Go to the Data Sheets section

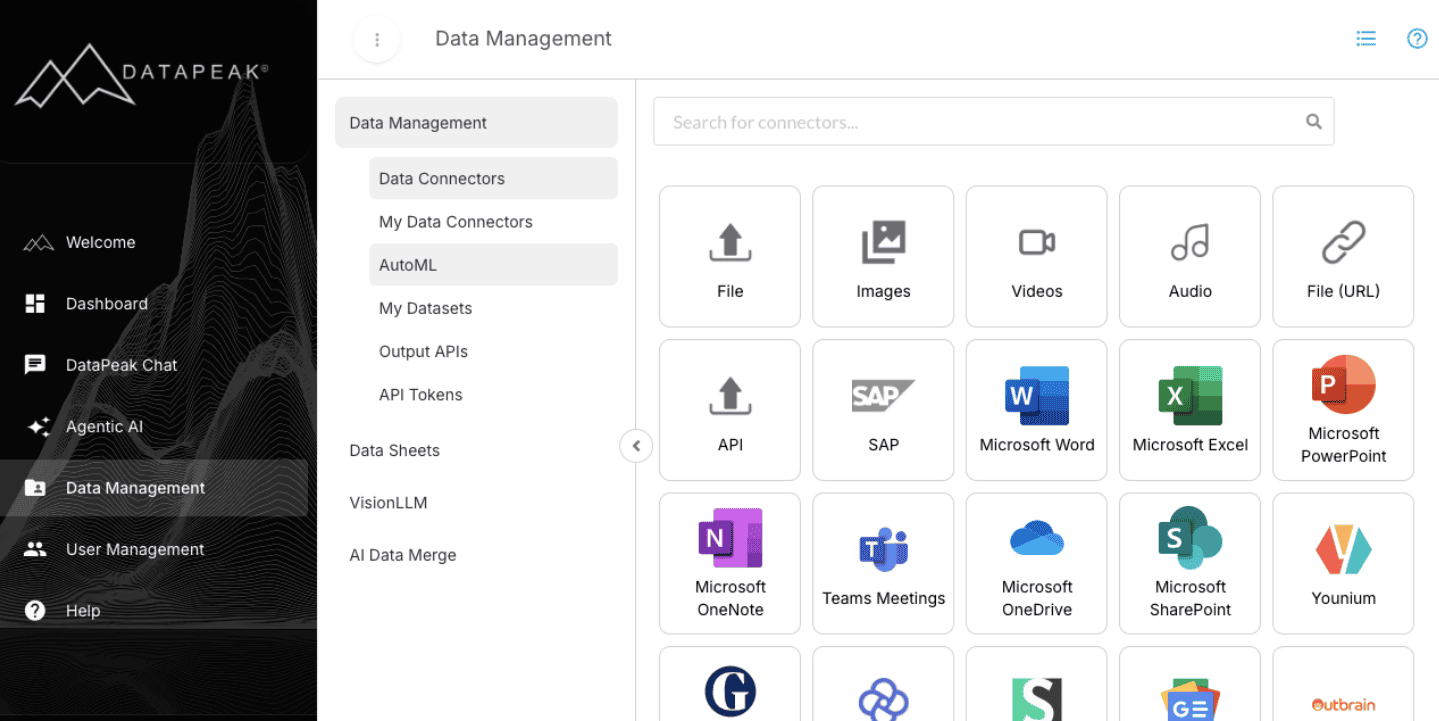point(394,450)
